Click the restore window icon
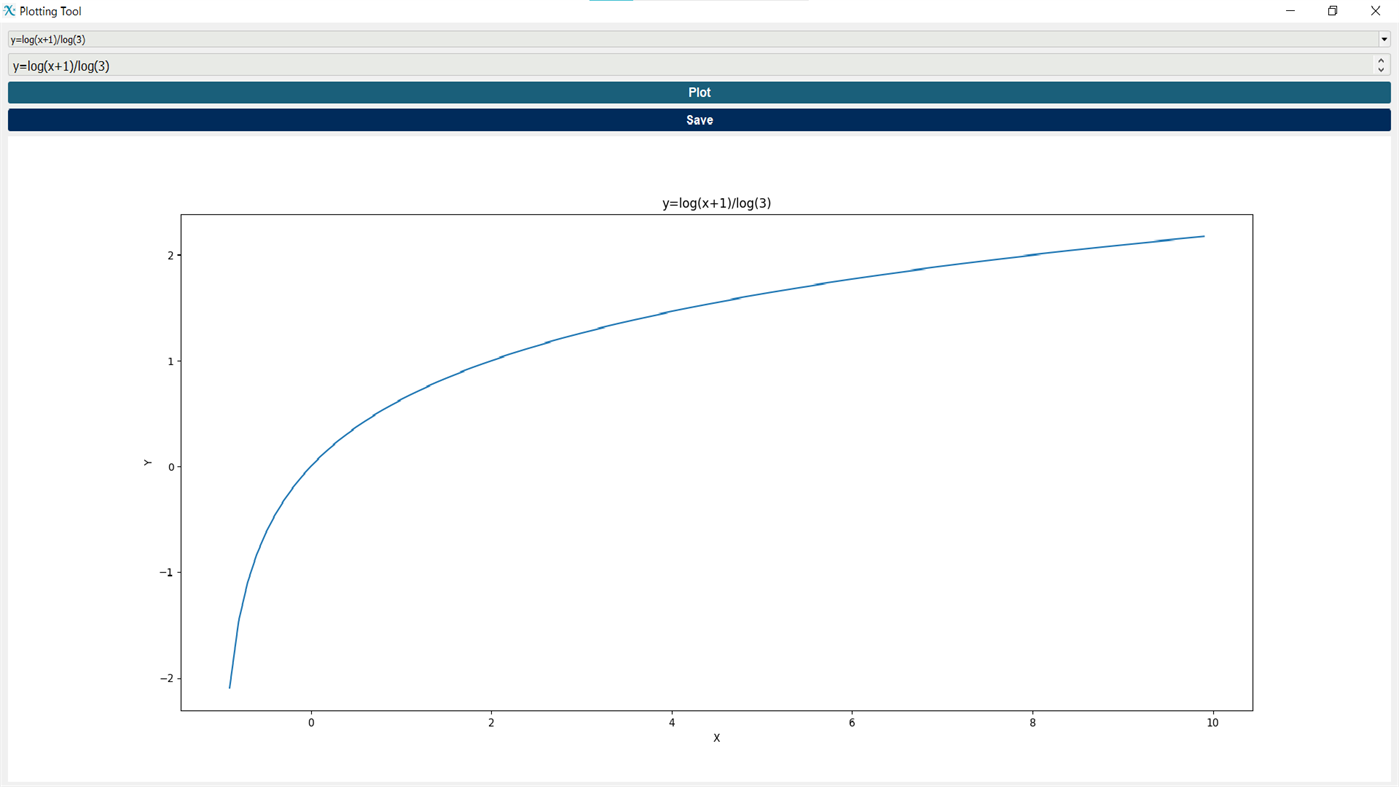The width and height of the screenshot is (1399, 787). pos(1330,9)
